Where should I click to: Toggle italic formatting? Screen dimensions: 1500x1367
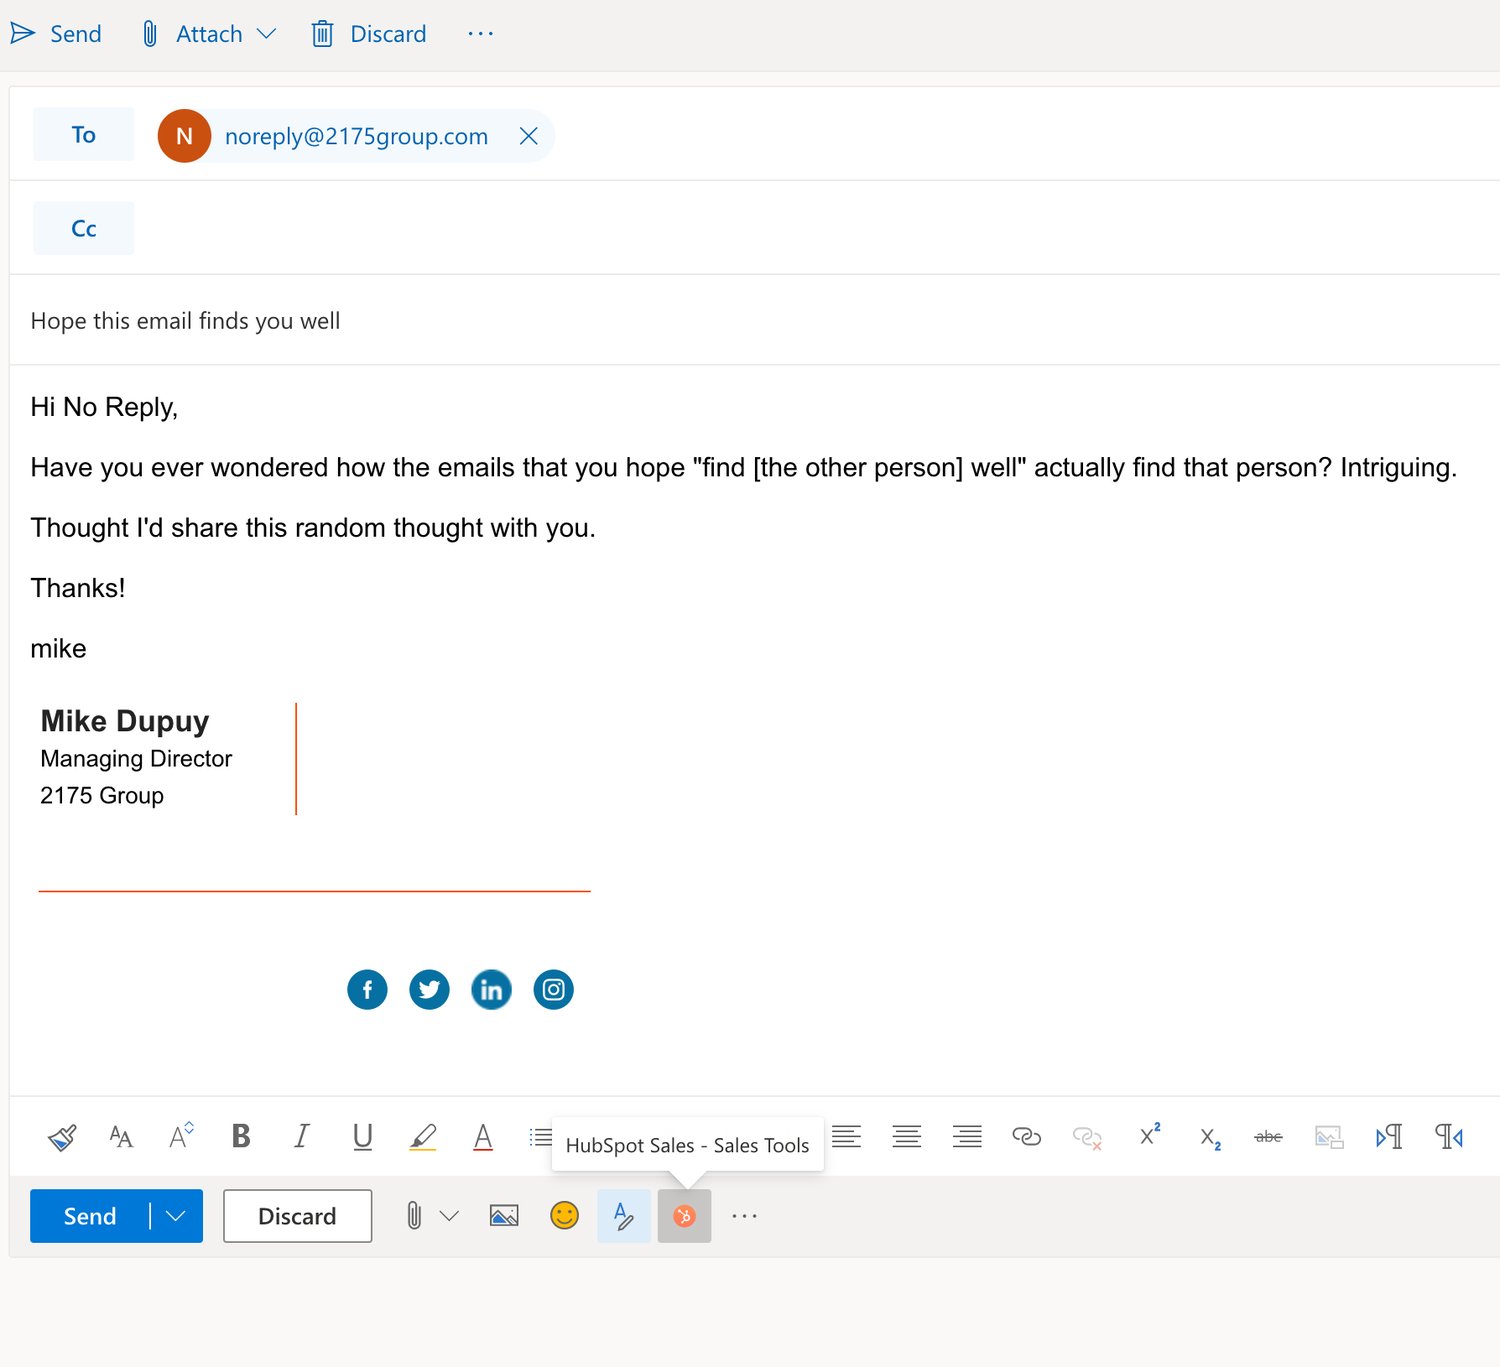tap(301, 1137)
